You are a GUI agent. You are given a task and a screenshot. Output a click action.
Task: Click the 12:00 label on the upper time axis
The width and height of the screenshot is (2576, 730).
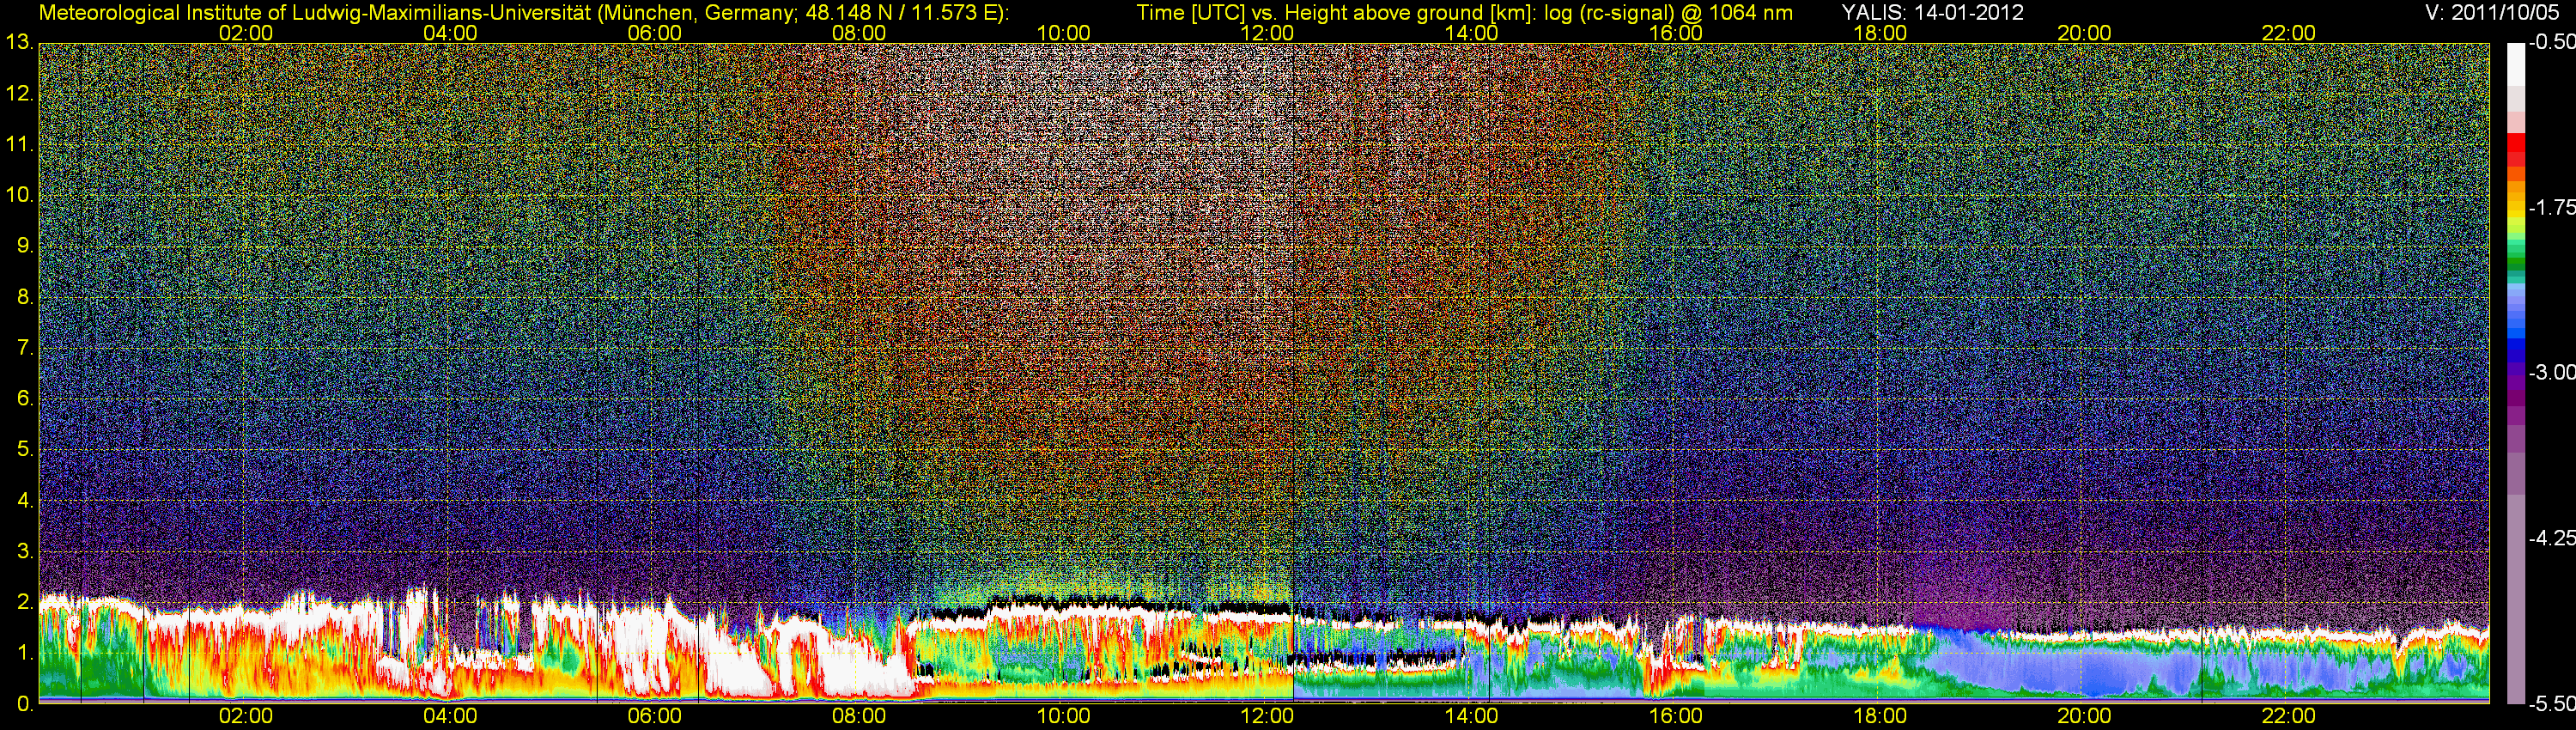(1267, 33)
